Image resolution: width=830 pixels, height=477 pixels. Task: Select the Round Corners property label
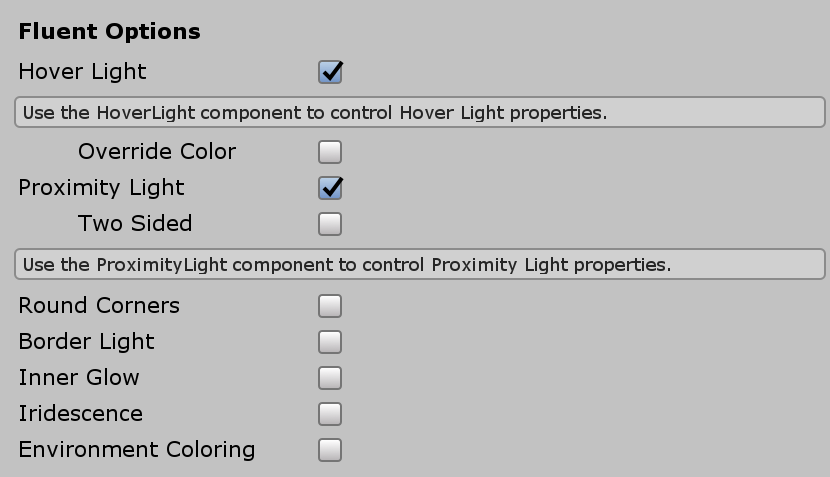coord(99,306)
